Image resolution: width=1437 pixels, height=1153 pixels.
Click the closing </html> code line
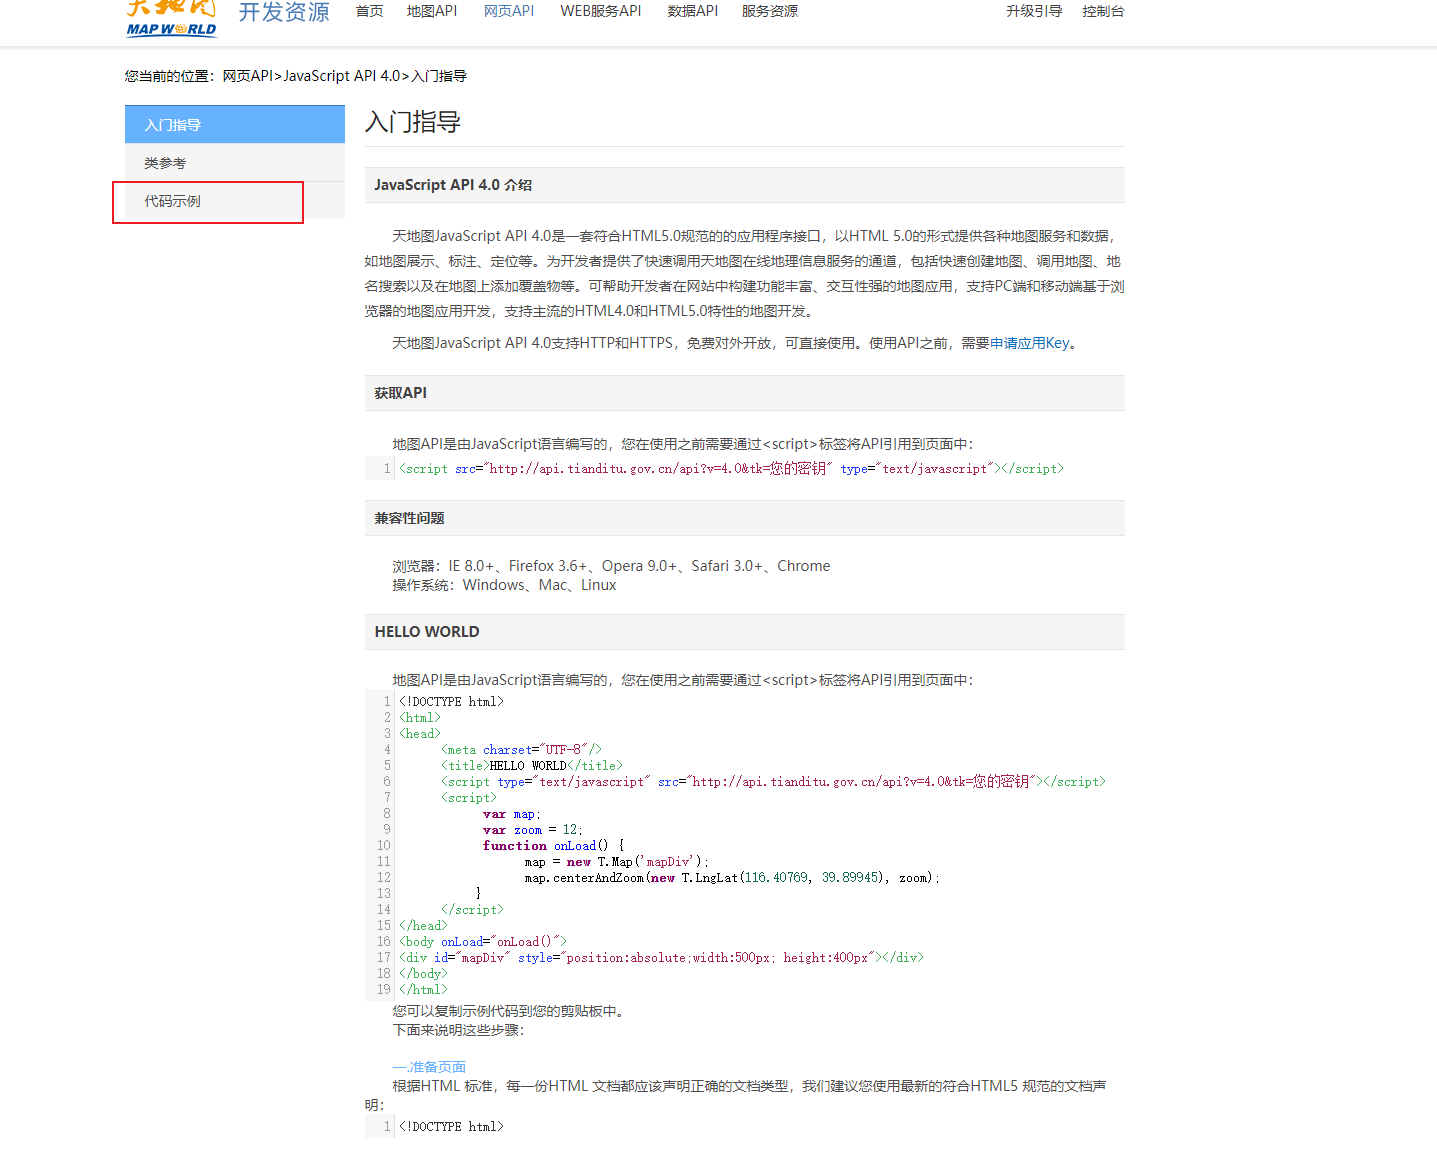pyautogui.click(x=423, y=990)
